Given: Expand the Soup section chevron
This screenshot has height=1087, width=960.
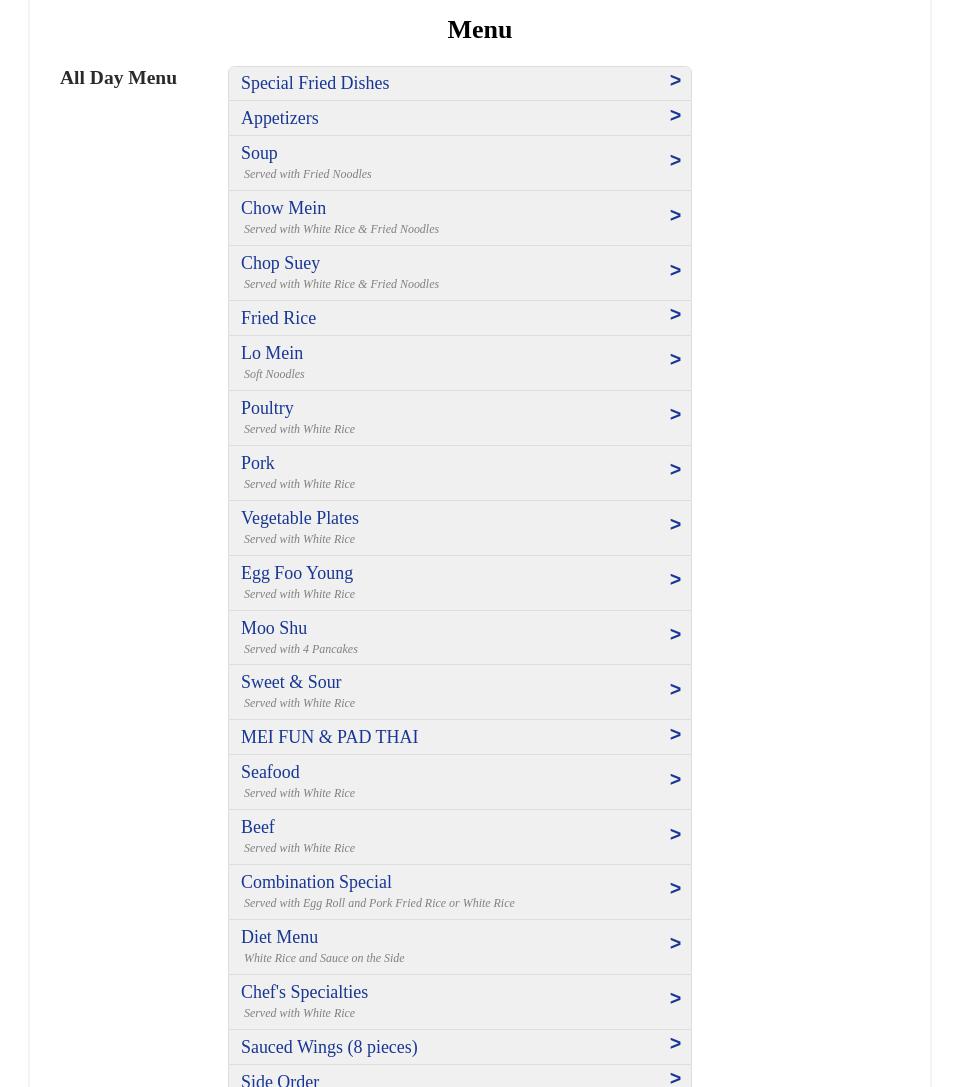Looking at the screenshot, I should tap(675, 161).
